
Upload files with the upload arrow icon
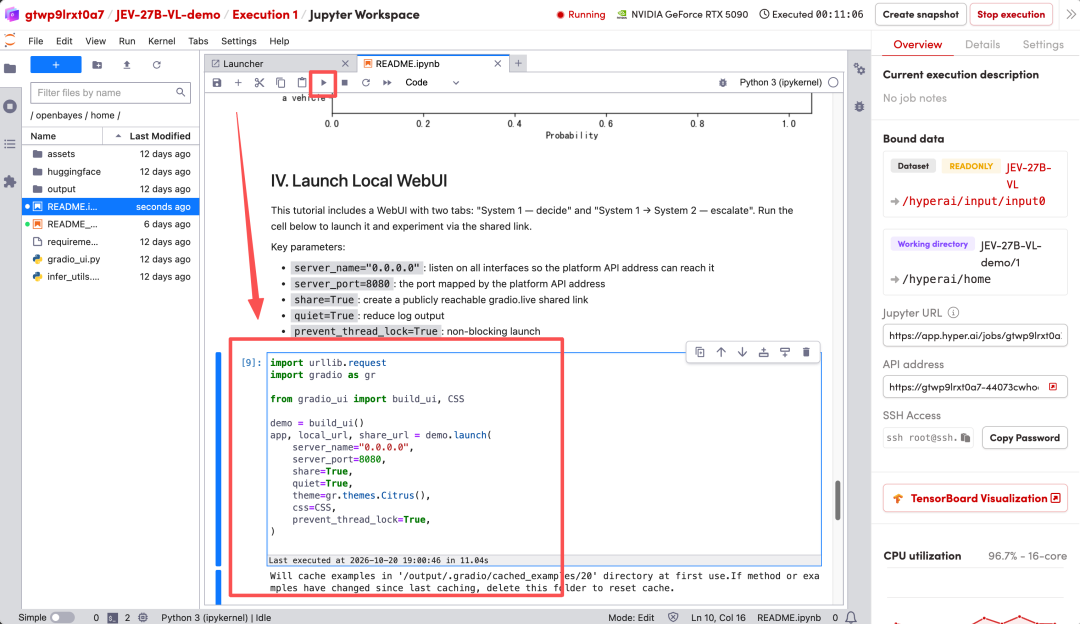click(x=127, y=65)
